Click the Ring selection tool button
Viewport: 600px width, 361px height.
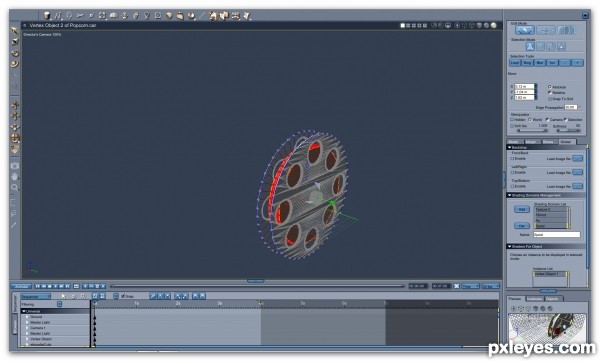[527, 63]
